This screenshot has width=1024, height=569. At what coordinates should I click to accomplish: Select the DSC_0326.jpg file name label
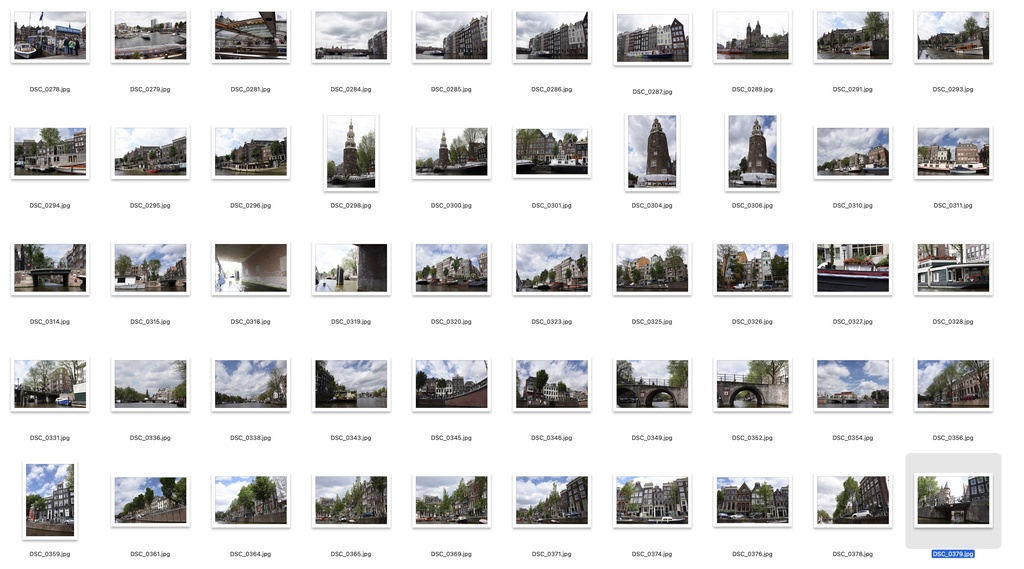tap(752, 321)
